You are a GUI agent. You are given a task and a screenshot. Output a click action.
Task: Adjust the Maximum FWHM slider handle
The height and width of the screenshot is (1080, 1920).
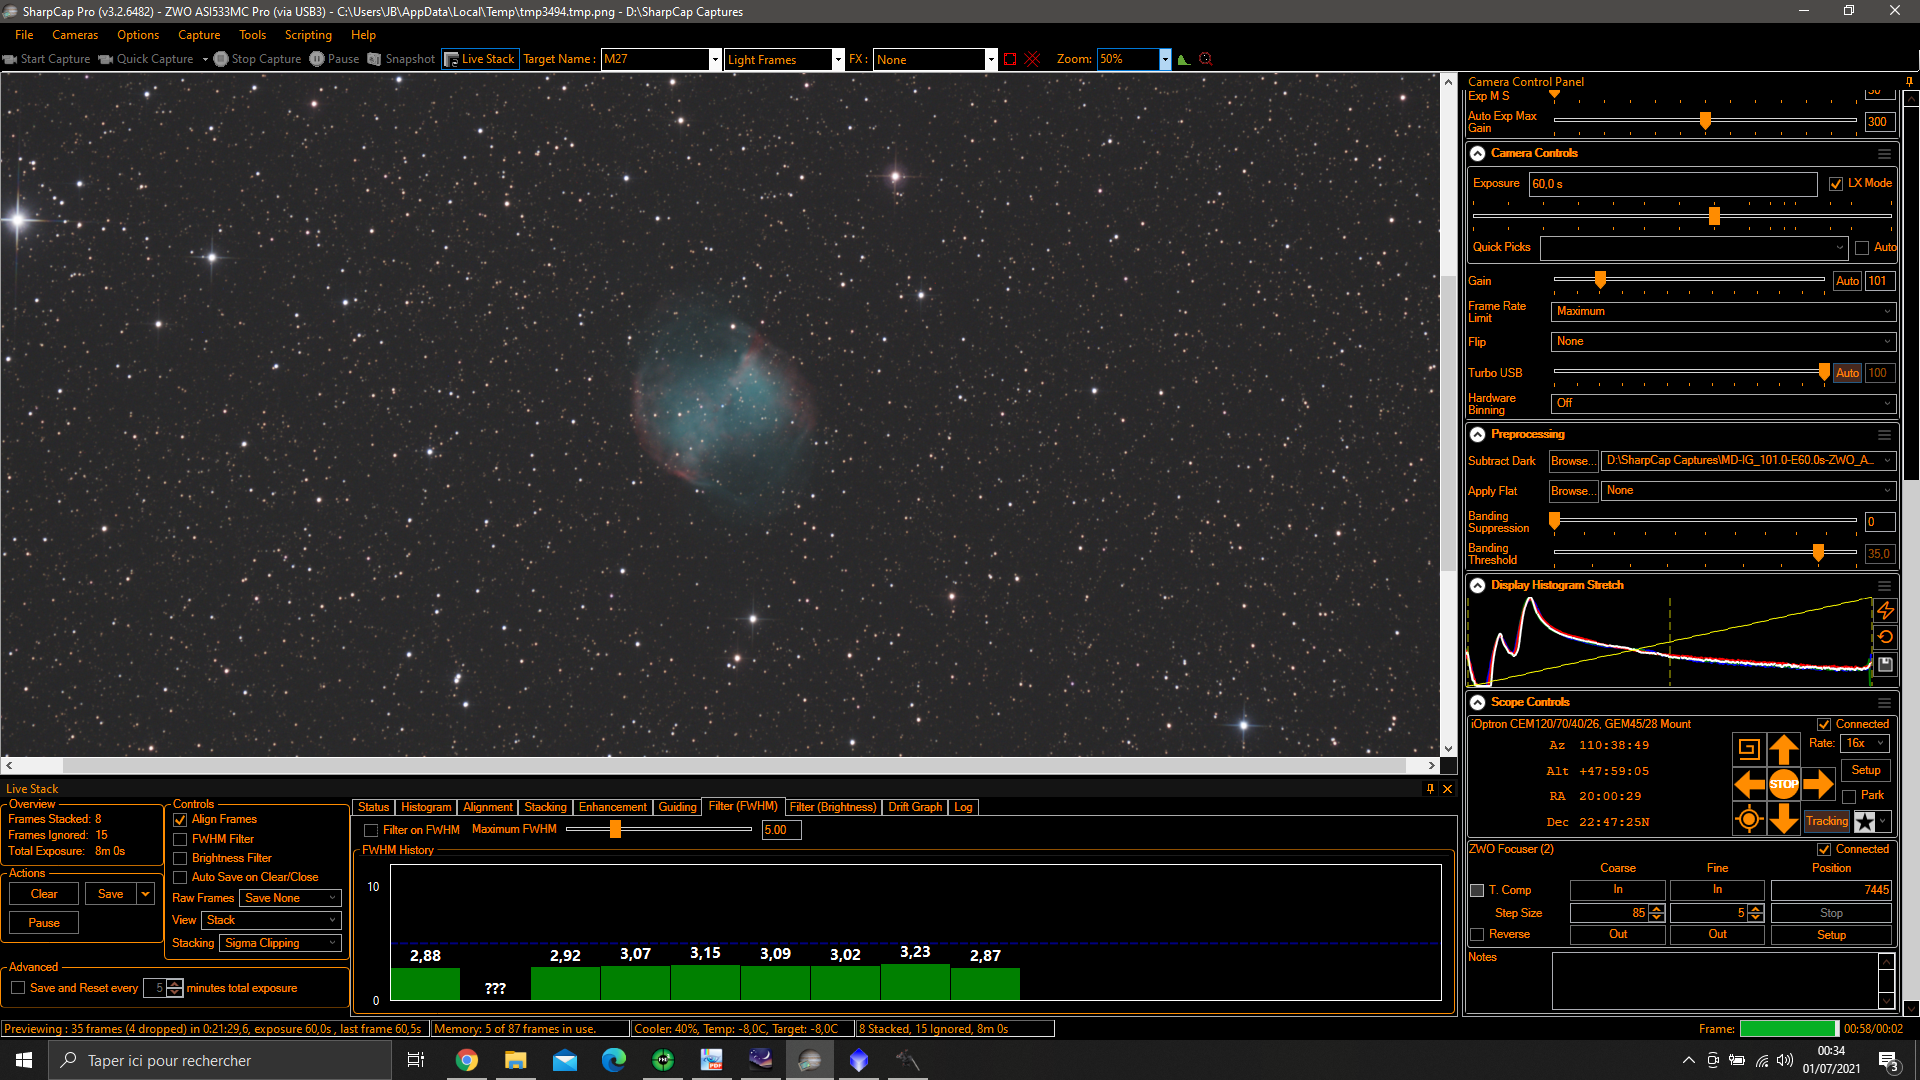coord(615,829)
